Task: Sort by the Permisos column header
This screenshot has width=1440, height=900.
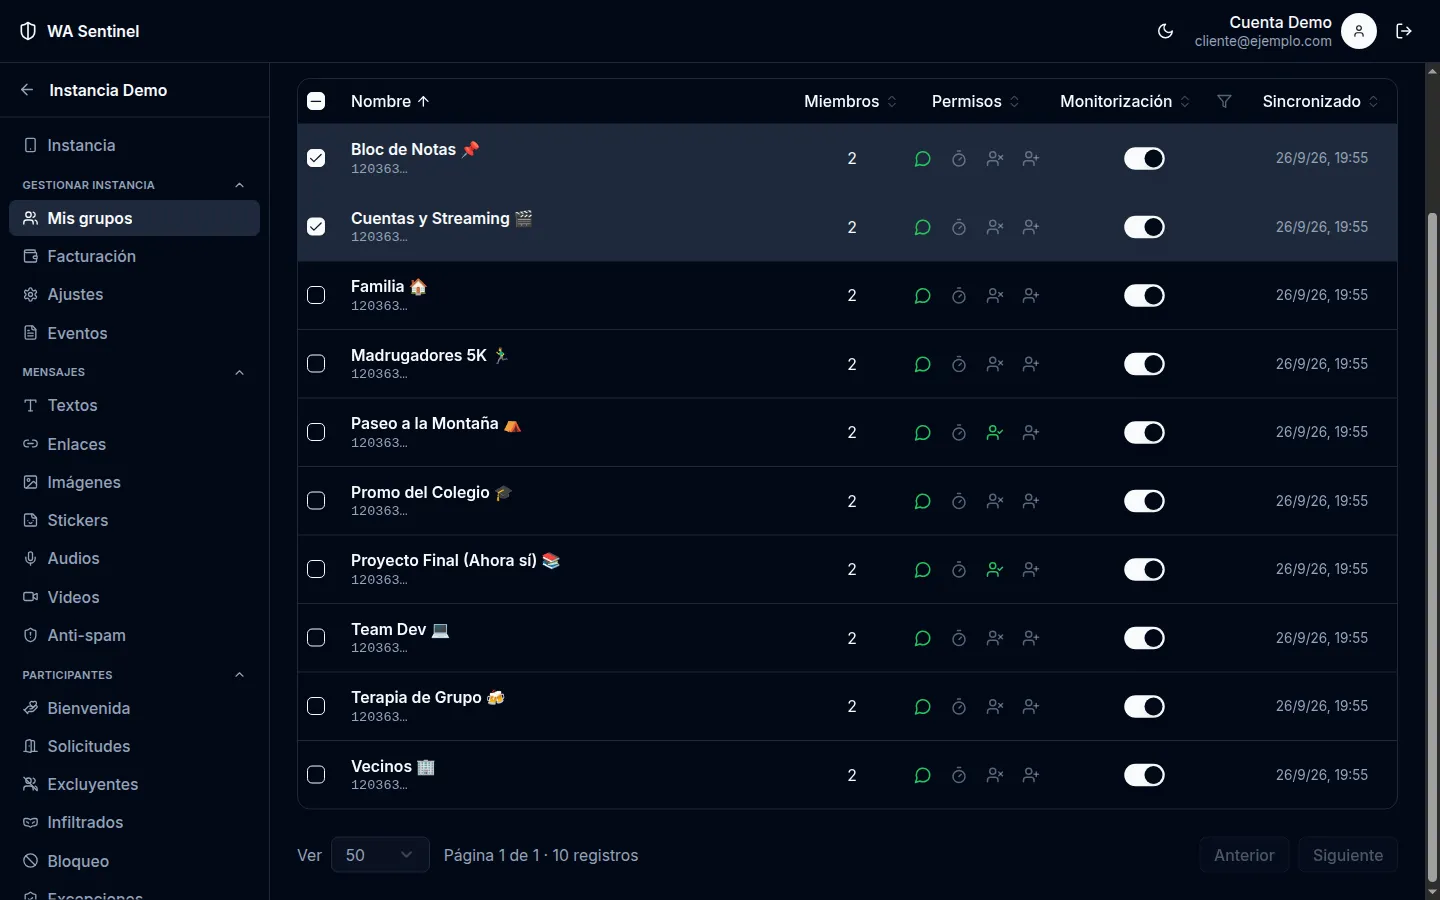Action: coord(975,101)
